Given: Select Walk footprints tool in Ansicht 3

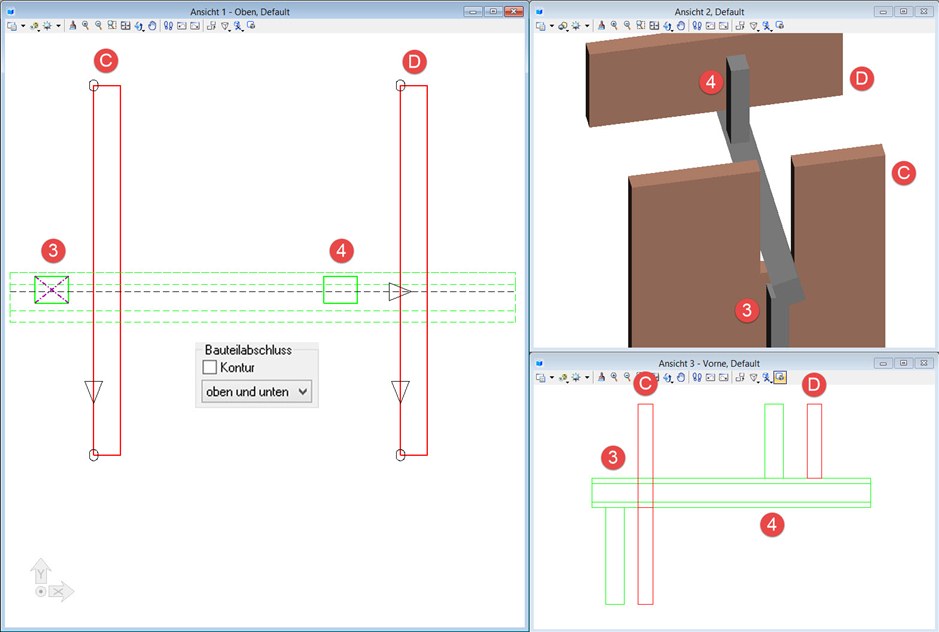Looking at the screenshot, I should pos(697,377).
